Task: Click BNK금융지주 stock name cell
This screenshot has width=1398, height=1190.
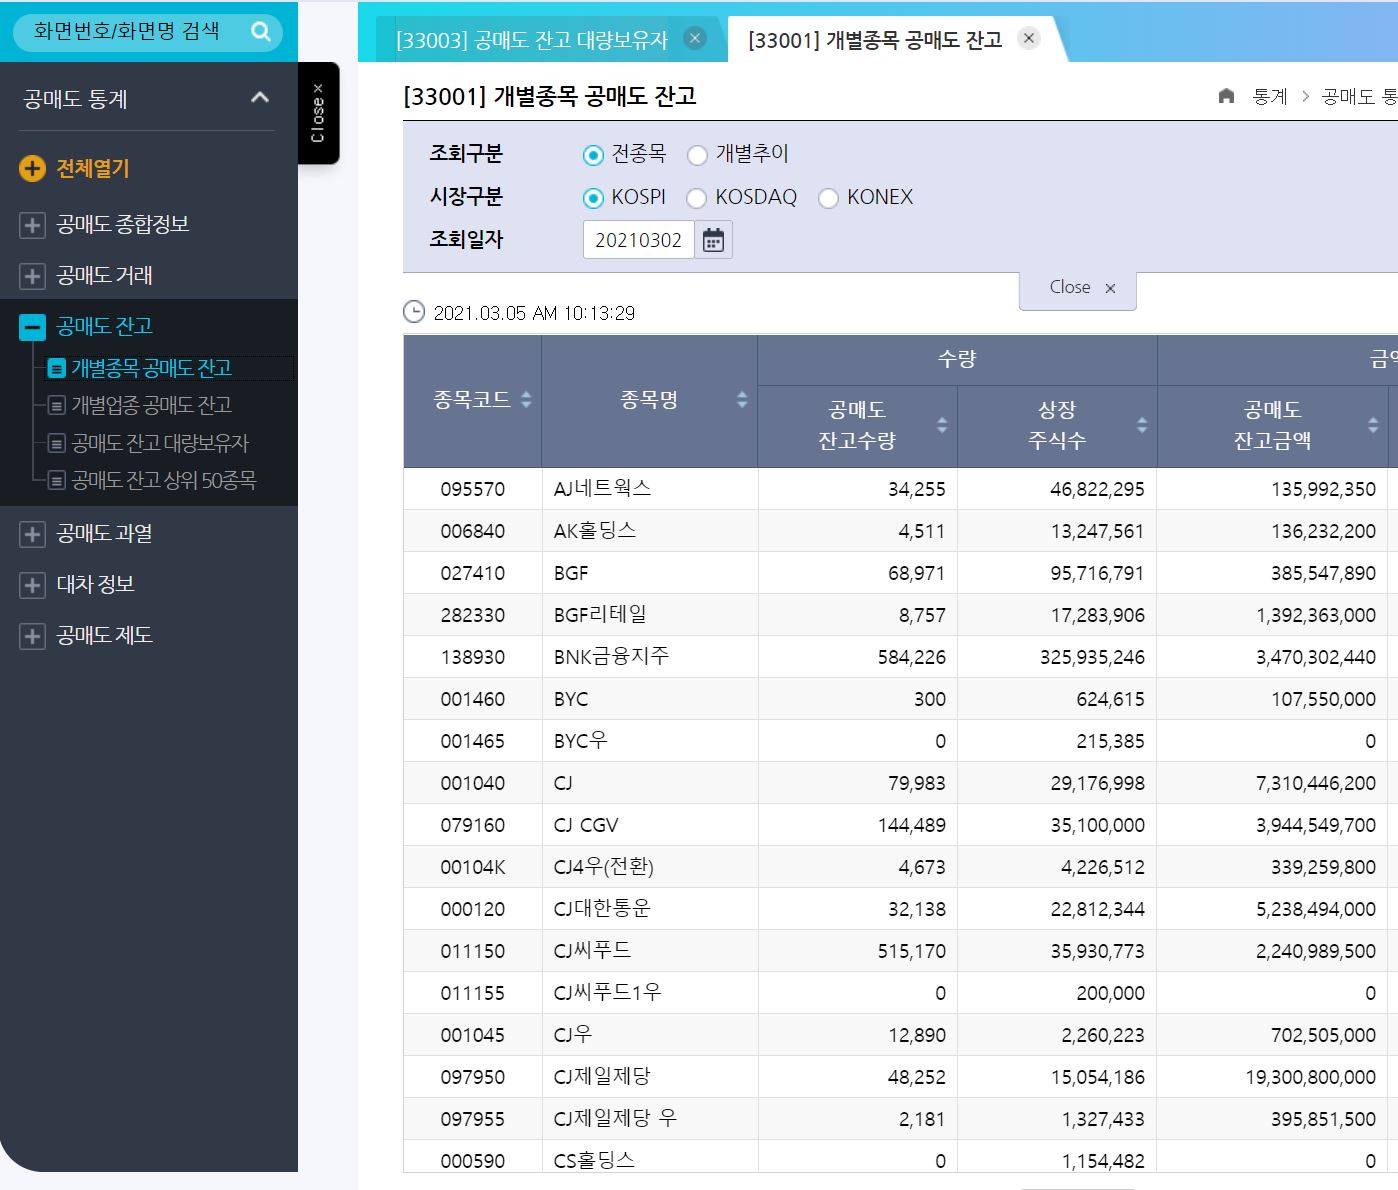Action: point(649,657)
